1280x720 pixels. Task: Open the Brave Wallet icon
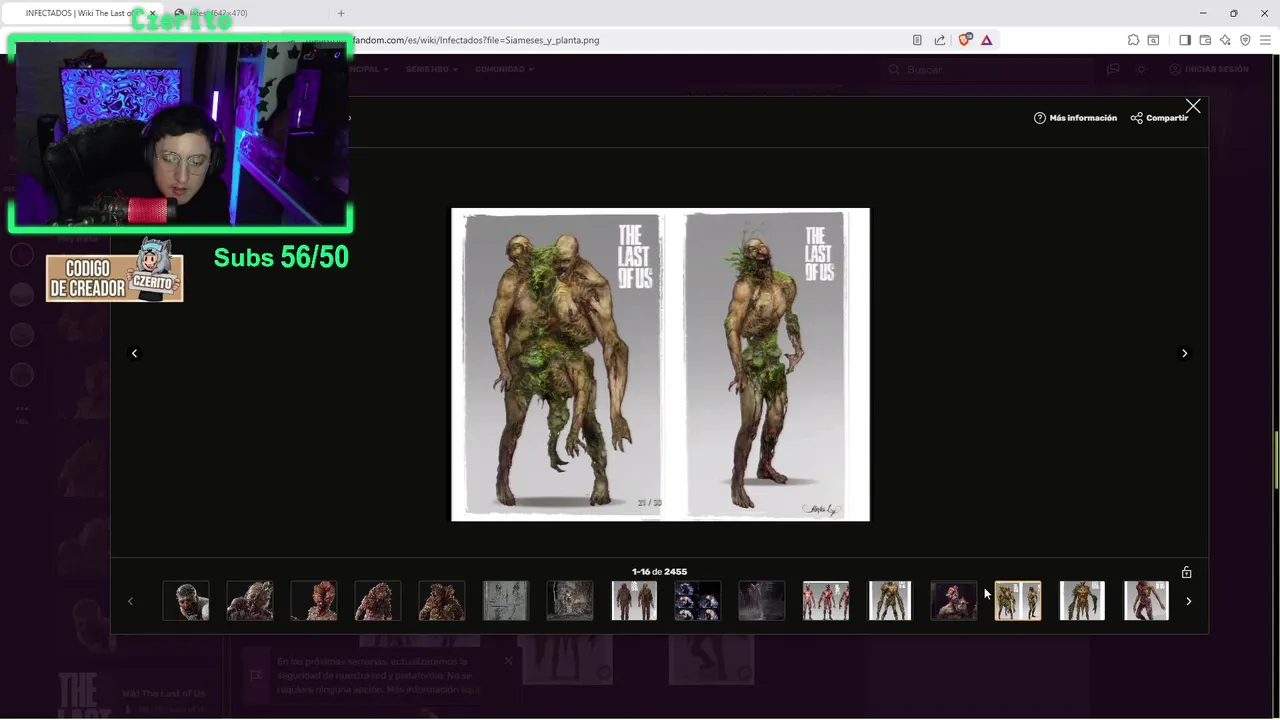click(x=1205, y=40)
